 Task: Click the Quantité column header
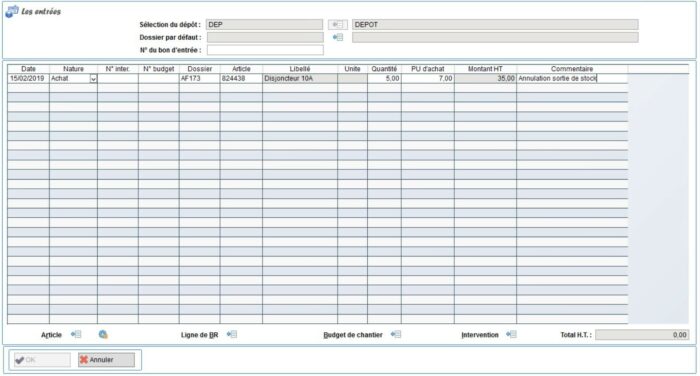pos(384,69)
